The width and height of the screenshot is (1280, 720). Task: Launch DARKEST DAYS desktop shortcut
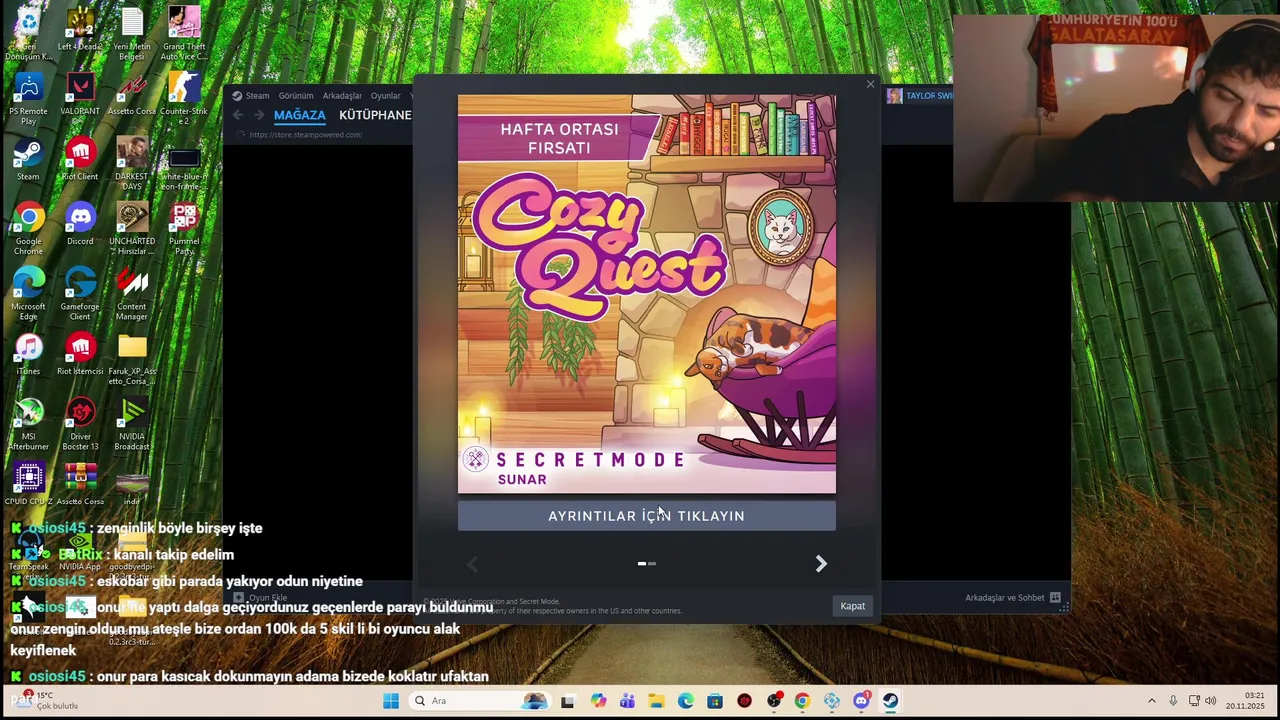[x=132, y=163]
